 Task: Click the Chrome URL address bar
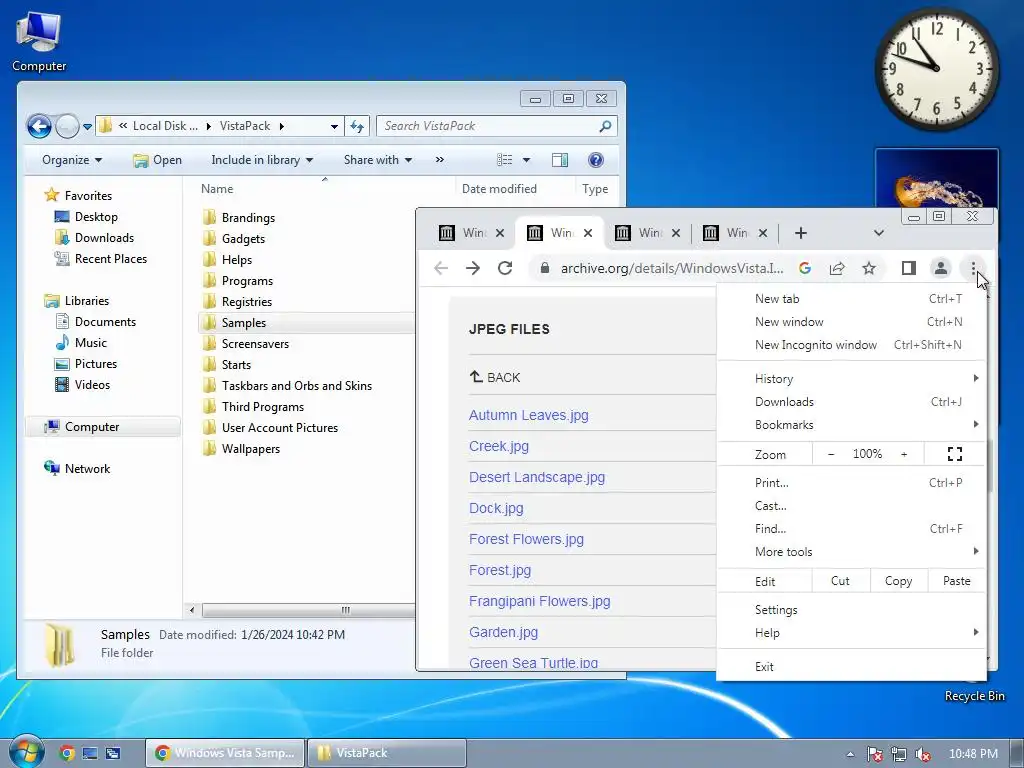click(671, 268)
